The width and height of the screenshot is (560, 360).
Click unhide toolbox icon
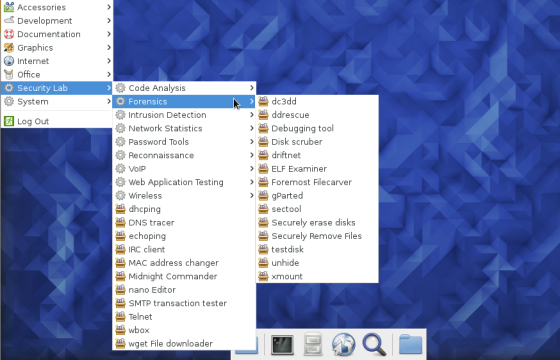tap(263, 263)
